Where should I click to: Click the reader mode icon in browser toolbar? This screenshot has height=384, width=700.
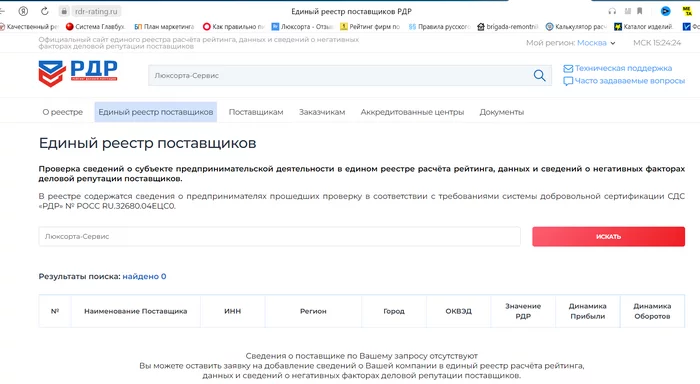tap(628, 11)
